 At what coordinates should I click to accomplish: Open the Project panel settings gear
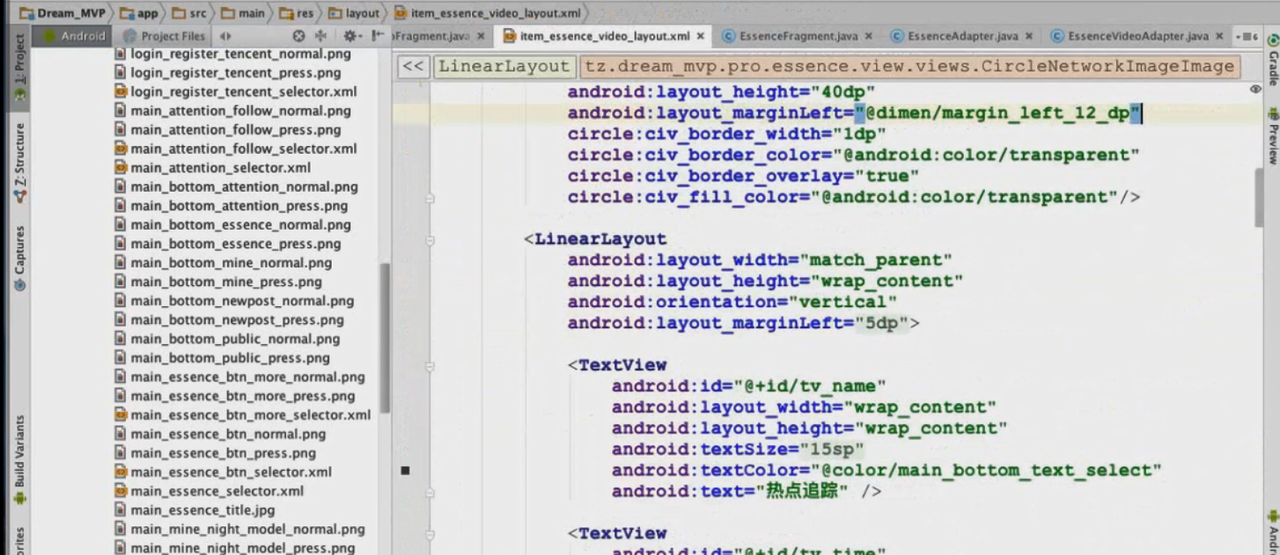[x=350, y=36]
